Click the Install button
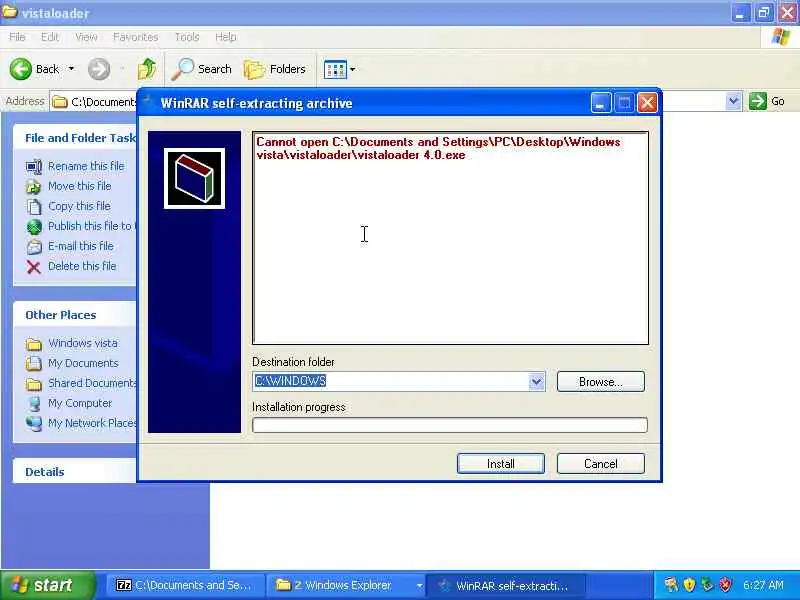Image resolution: width=800 pixels, height=600 pixels. (501, 463)
